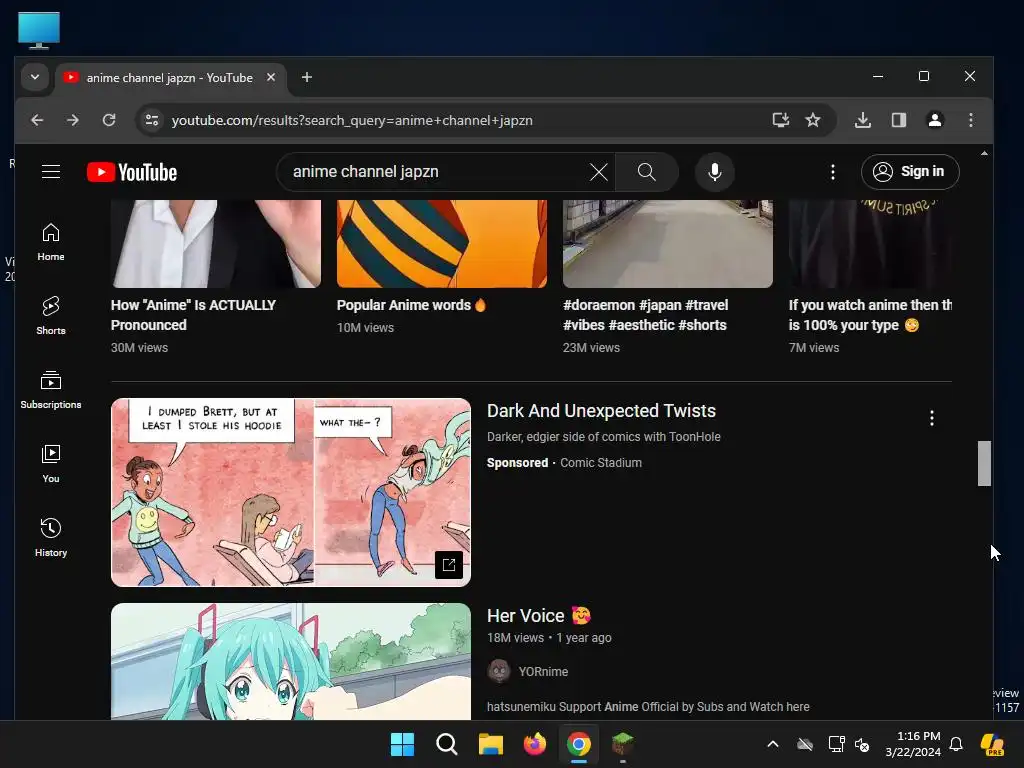Viewport: 1024px width, 768px height.
Task: Open the notification bell in the tray
Action: (956, 744)
